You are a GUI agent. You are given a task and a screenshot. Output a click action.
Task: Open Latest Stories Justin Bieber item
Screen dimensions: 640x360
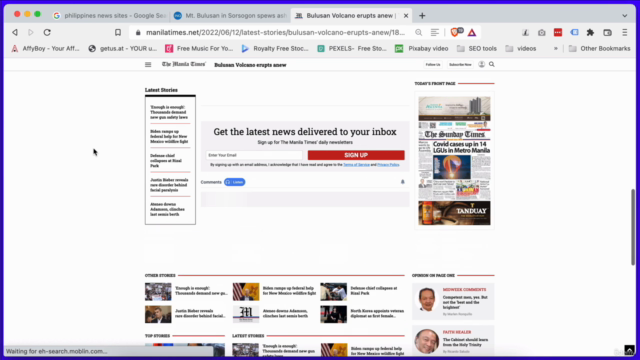pyautogui.click(x=169, y=185)
